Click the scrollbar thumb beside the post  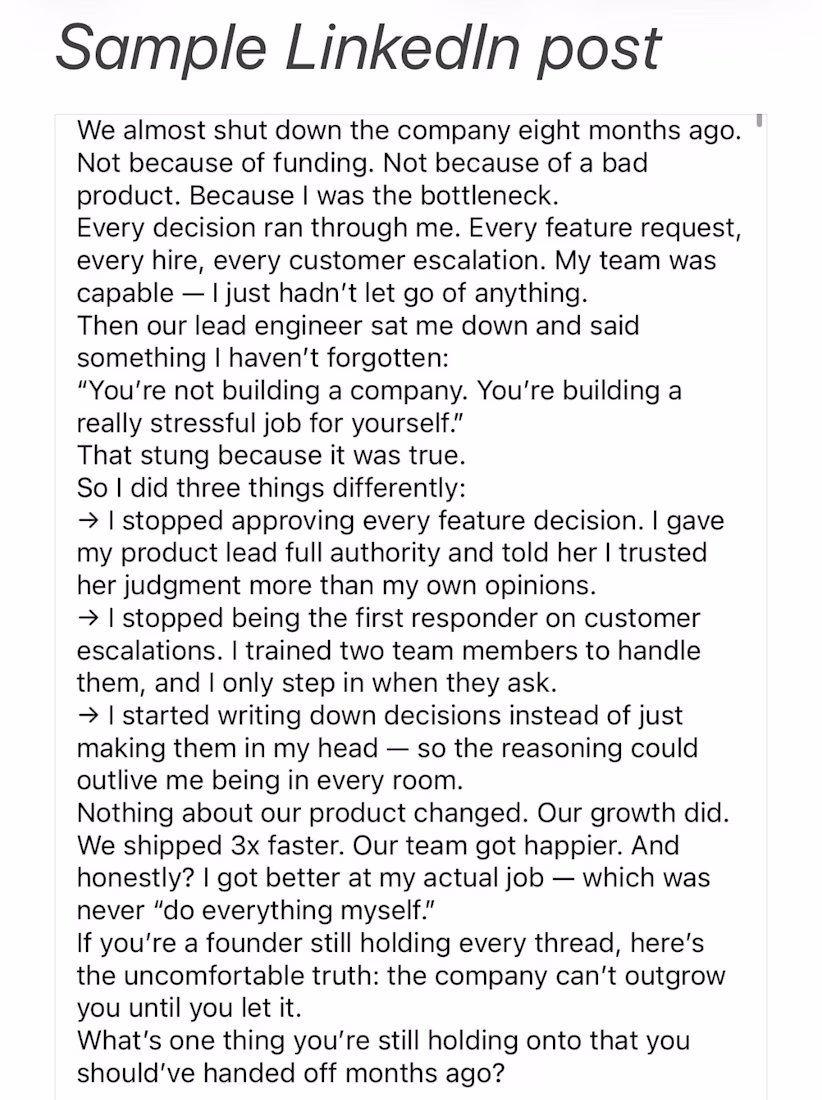759,120
